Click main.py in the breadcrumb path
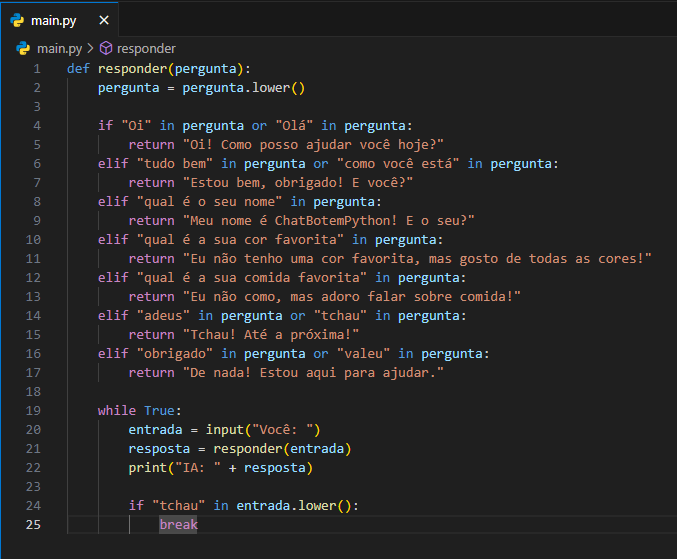 click(x=60, y=49)
